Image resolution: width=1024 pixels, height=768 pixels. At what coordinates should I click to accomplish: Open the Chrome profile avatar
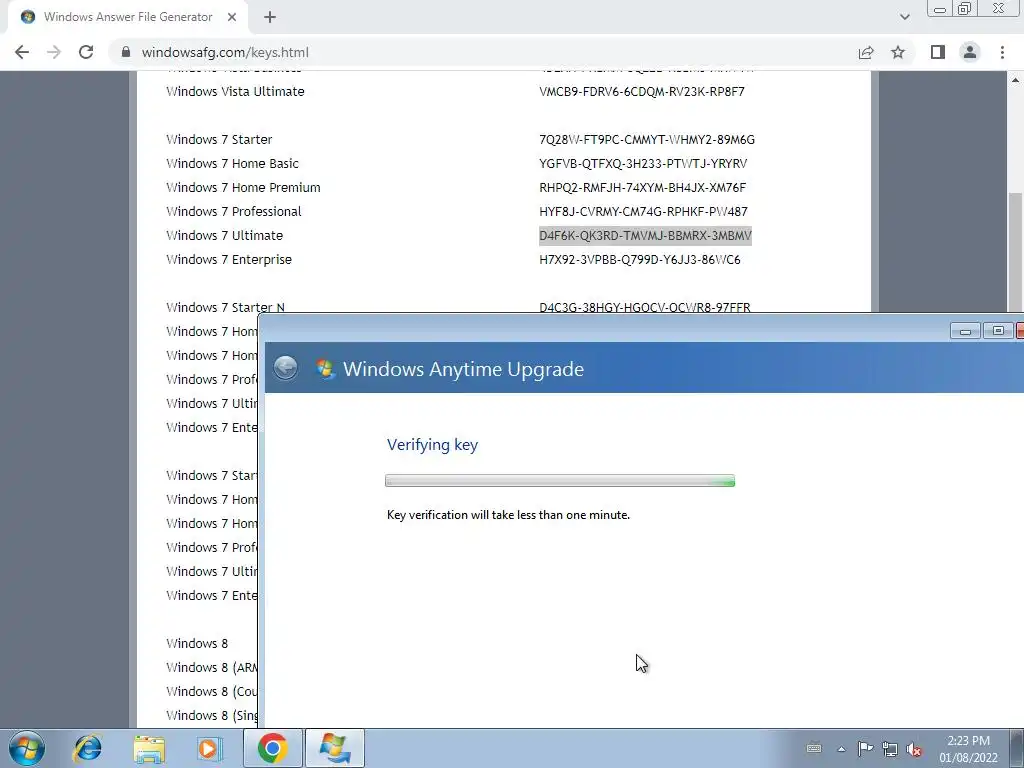coord(970,52)
